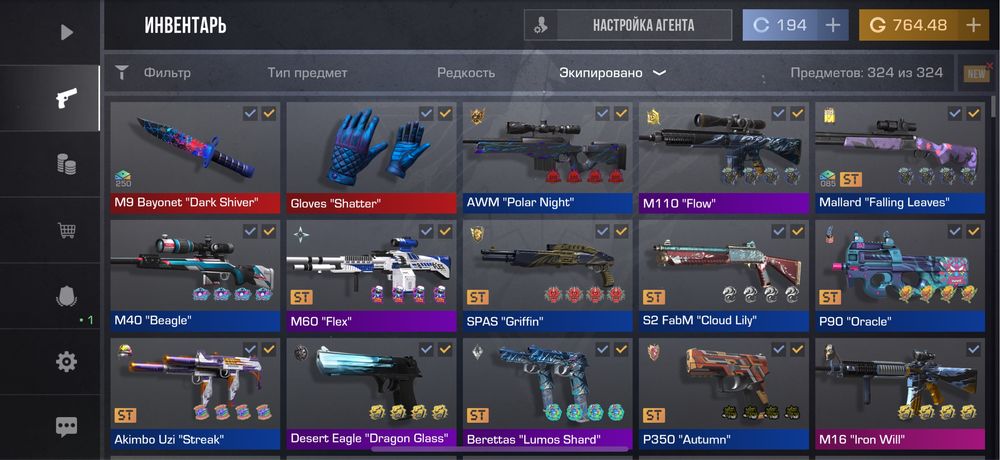Image resolution: width=1000 pixels, height=460 pixels.
Task: Open the coins stack sidebar icon
Action: click(66, 164)
